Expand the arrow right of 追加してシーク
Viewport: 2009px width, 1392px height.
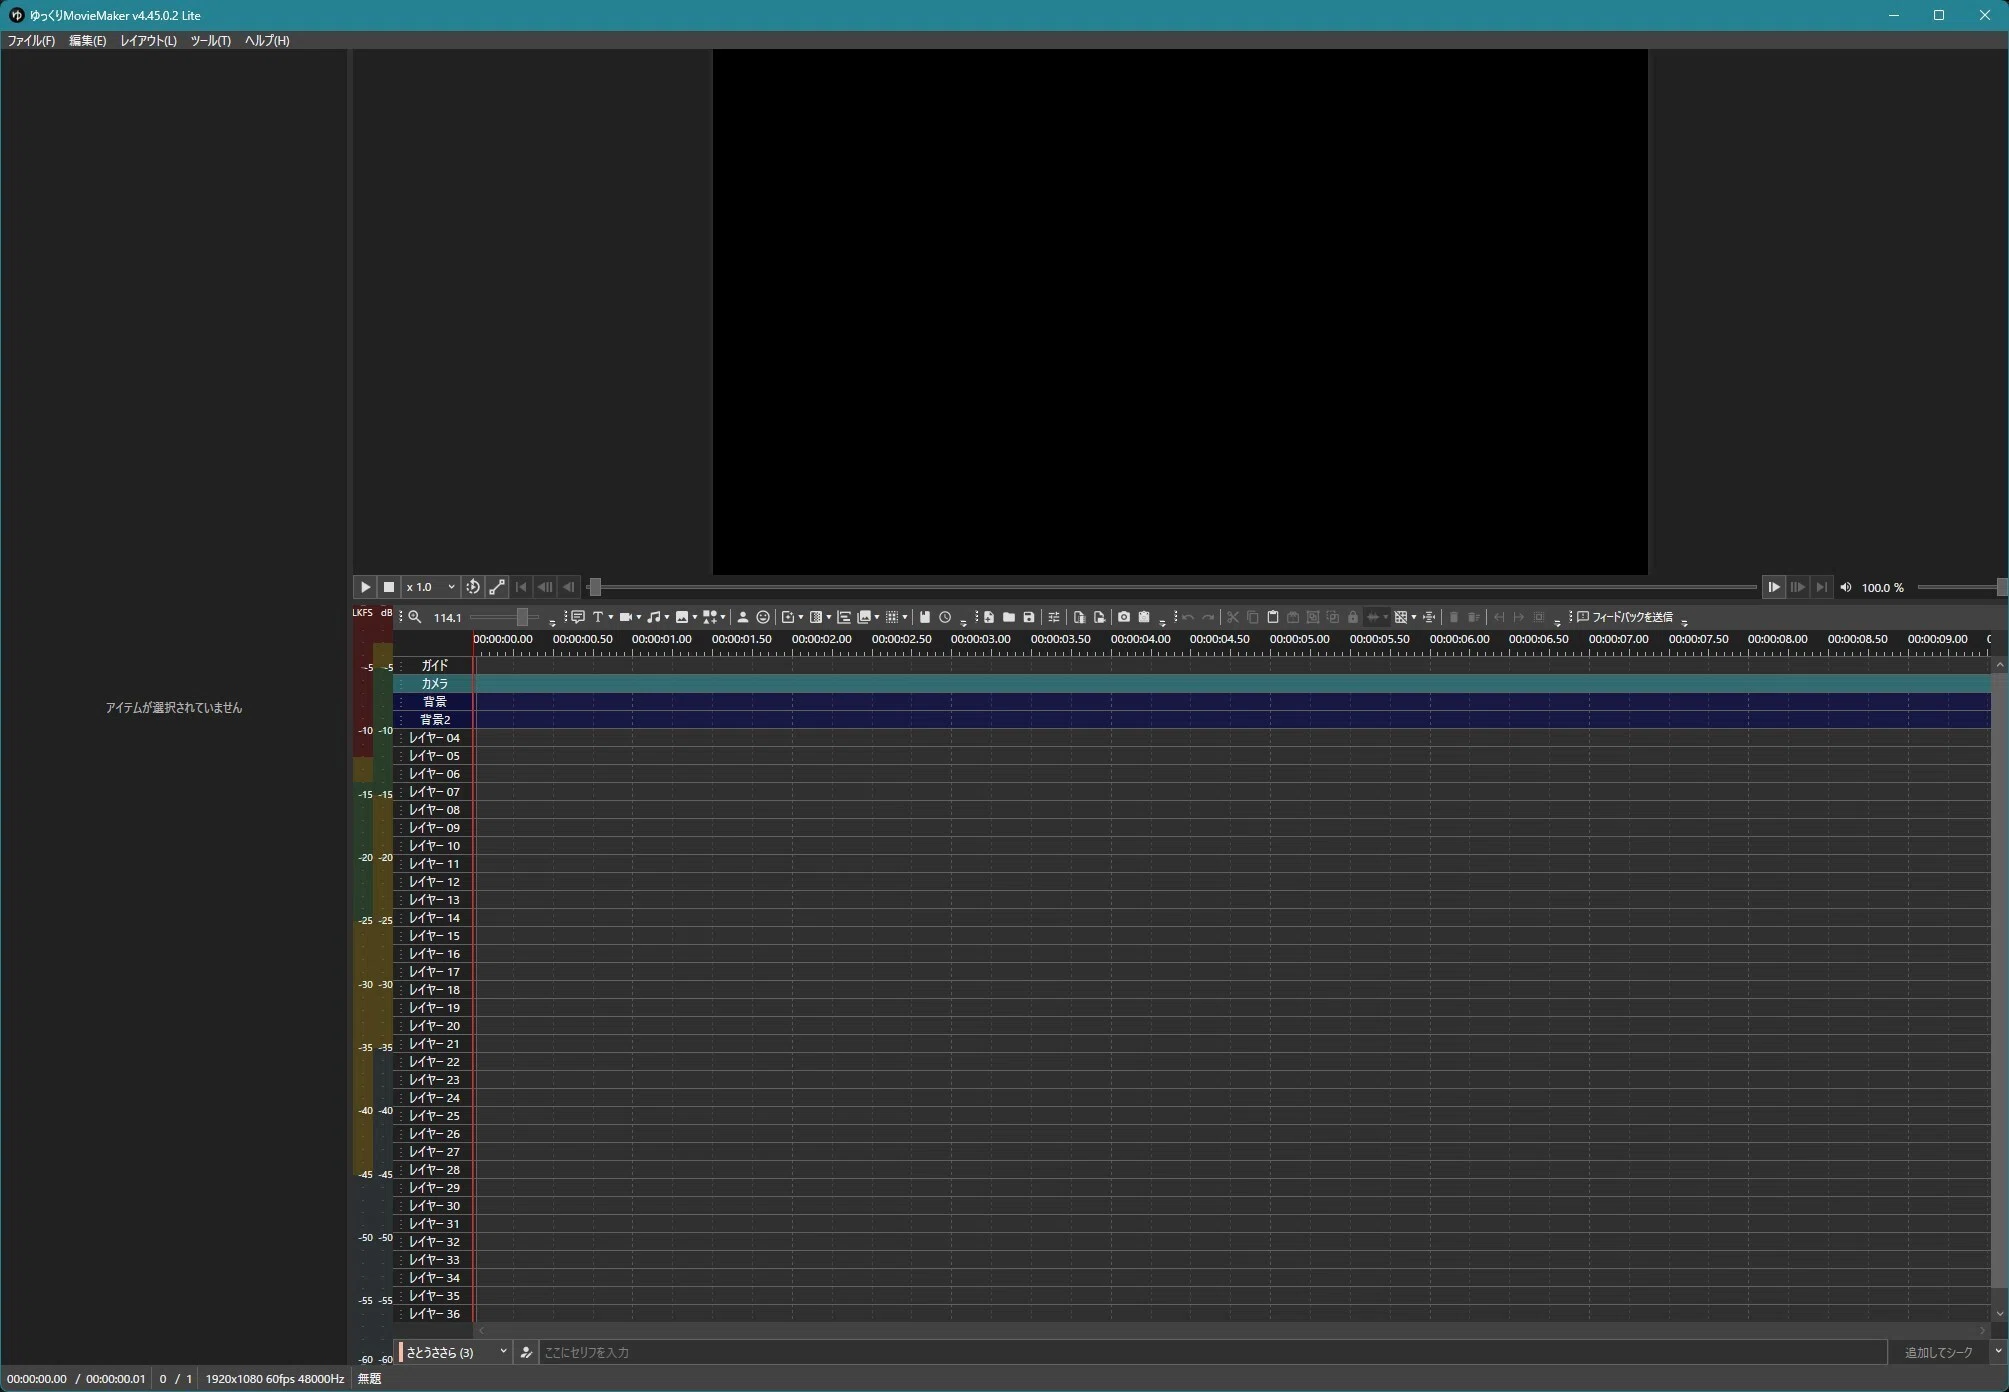(x=1998, y=1352)
